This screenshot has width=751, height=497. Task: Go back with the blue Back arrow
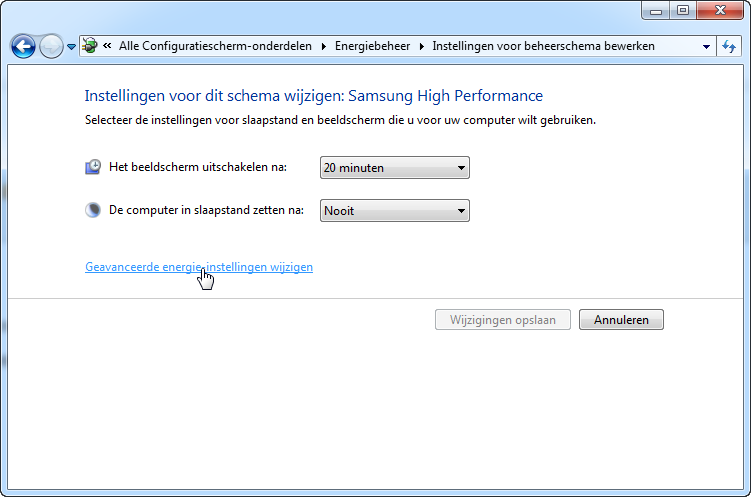point(23,46)
